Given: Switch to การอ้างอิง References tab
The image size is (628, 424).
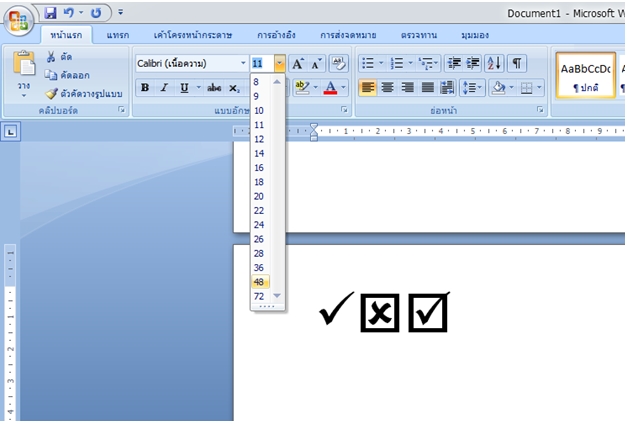Looking at the screenshot, I should (276, 35).
